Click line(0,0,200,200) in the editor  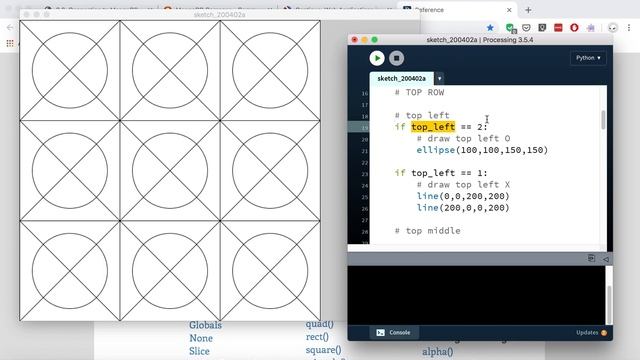[463, 196]
